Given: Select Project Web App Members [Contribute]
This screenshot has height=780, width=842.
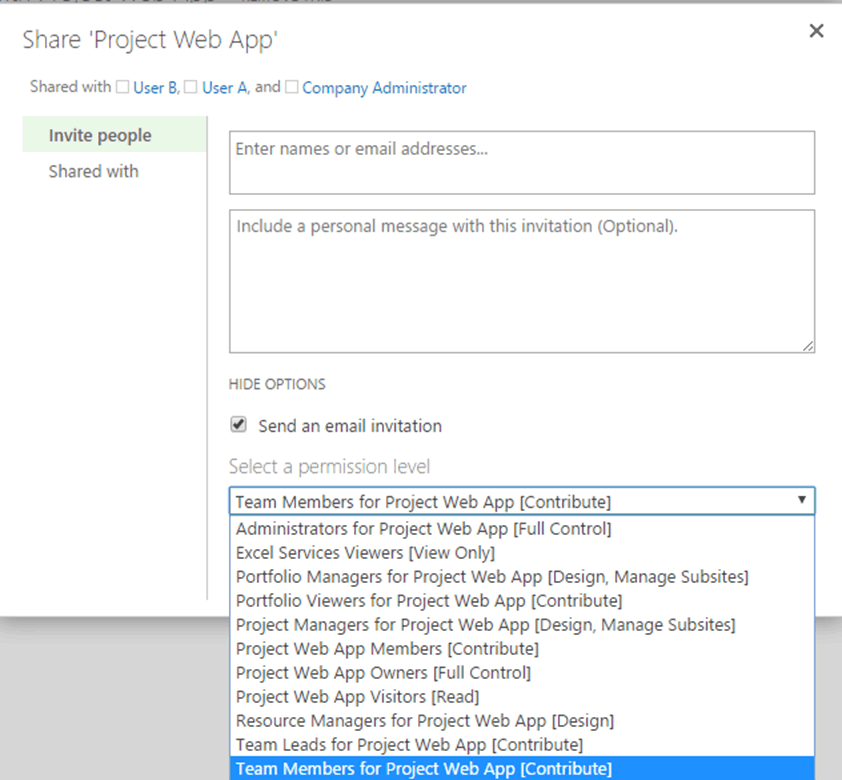Looking at the screenshot, I should (x=522, y=648).
